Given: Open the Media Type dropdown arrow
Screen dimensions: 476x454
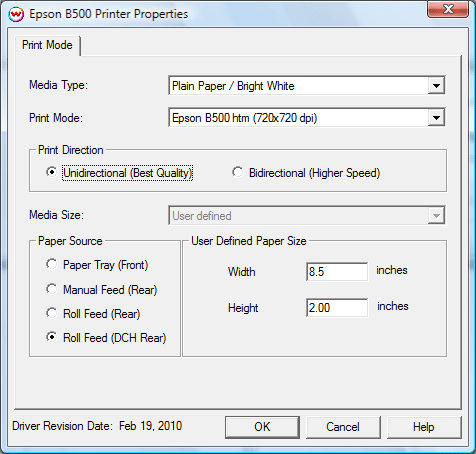Looking at the screenshot, I should click(x=436, y=86).
